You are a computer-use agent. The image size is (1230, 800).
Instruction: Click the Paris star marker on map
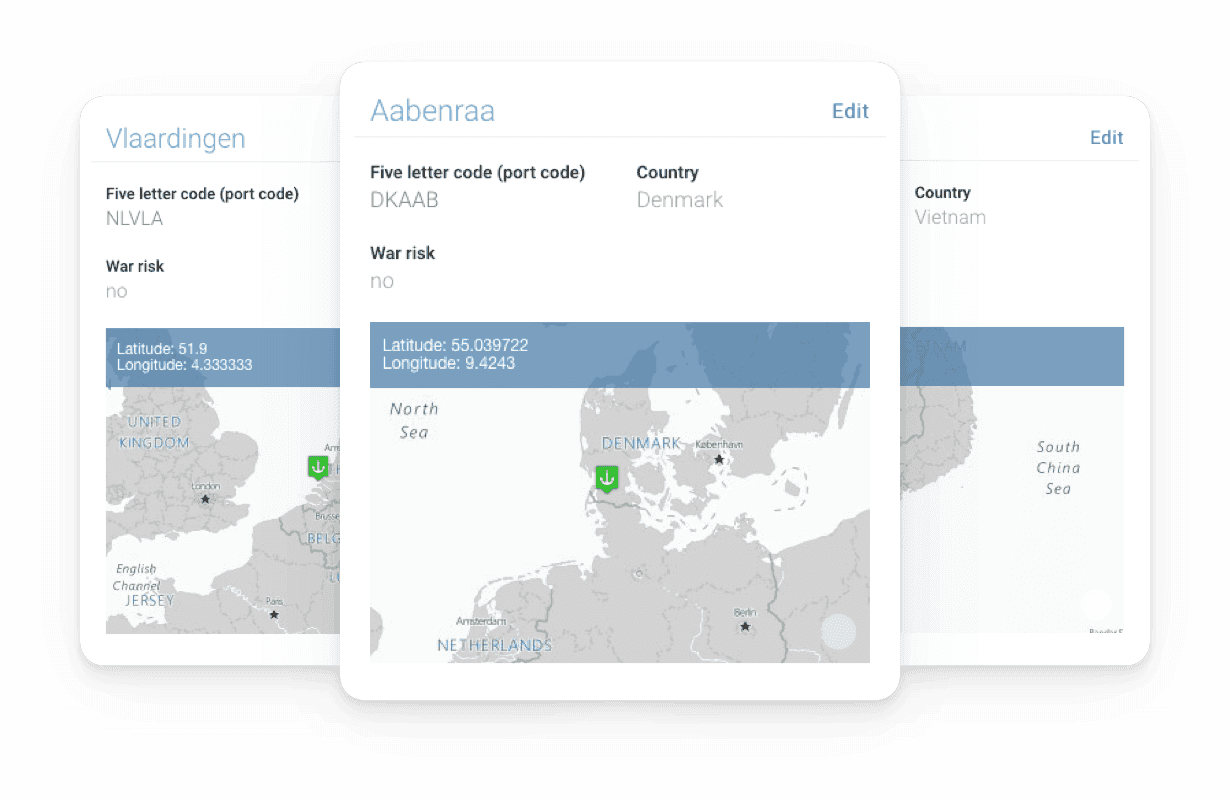(274, 614)
